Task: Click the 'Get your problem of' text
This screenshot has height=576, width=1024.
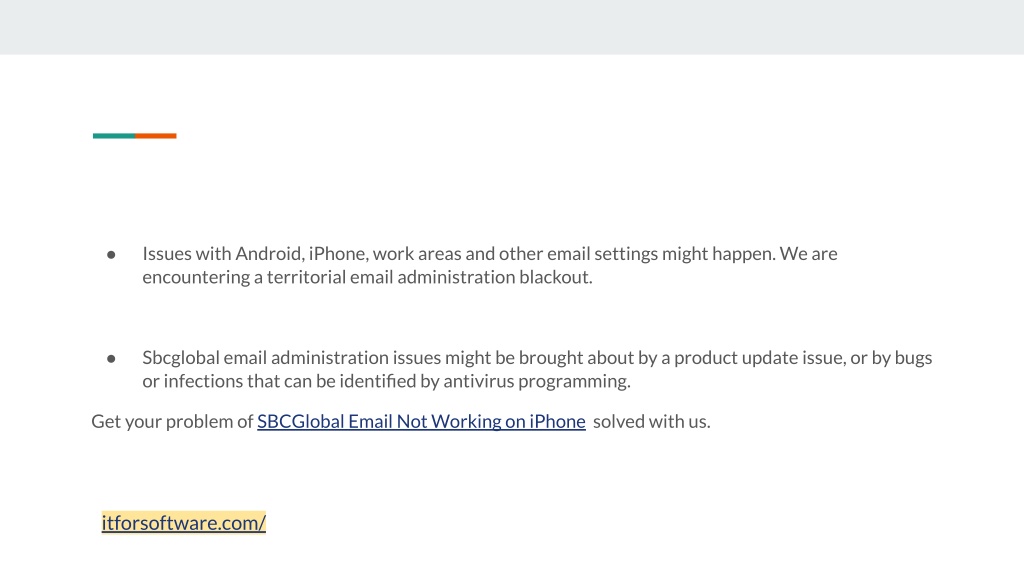Action: click(172, 421)
